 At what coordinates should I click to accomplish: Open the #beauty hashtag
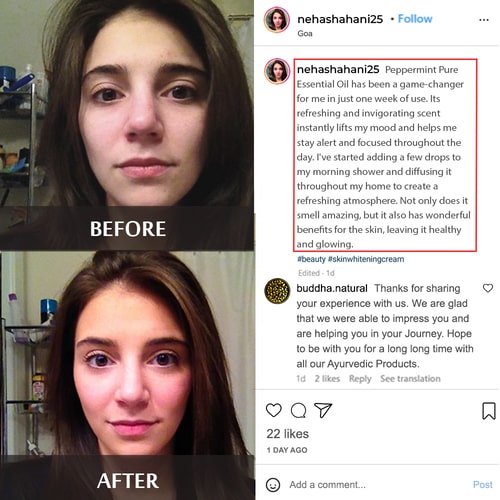click(x=311, y=259)
